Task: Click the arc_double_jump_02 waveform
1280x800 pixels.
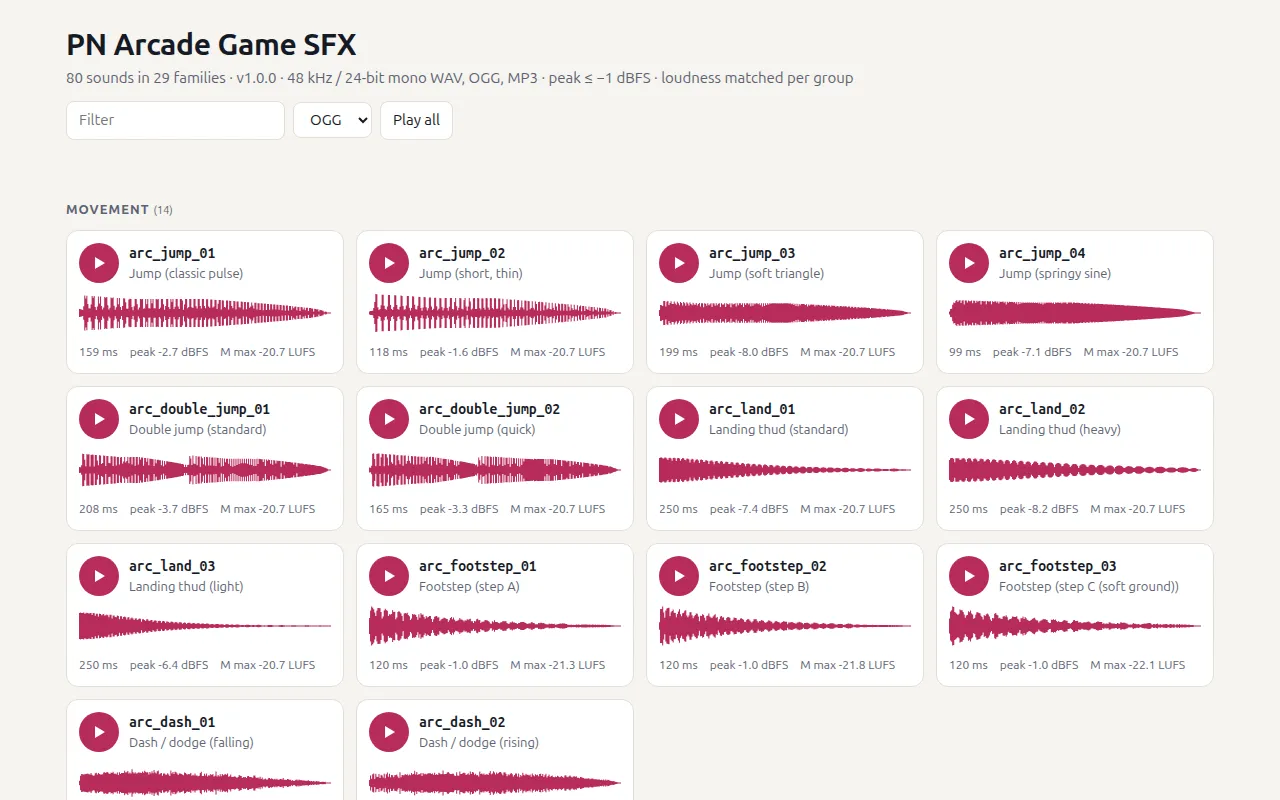Action: 495,470
